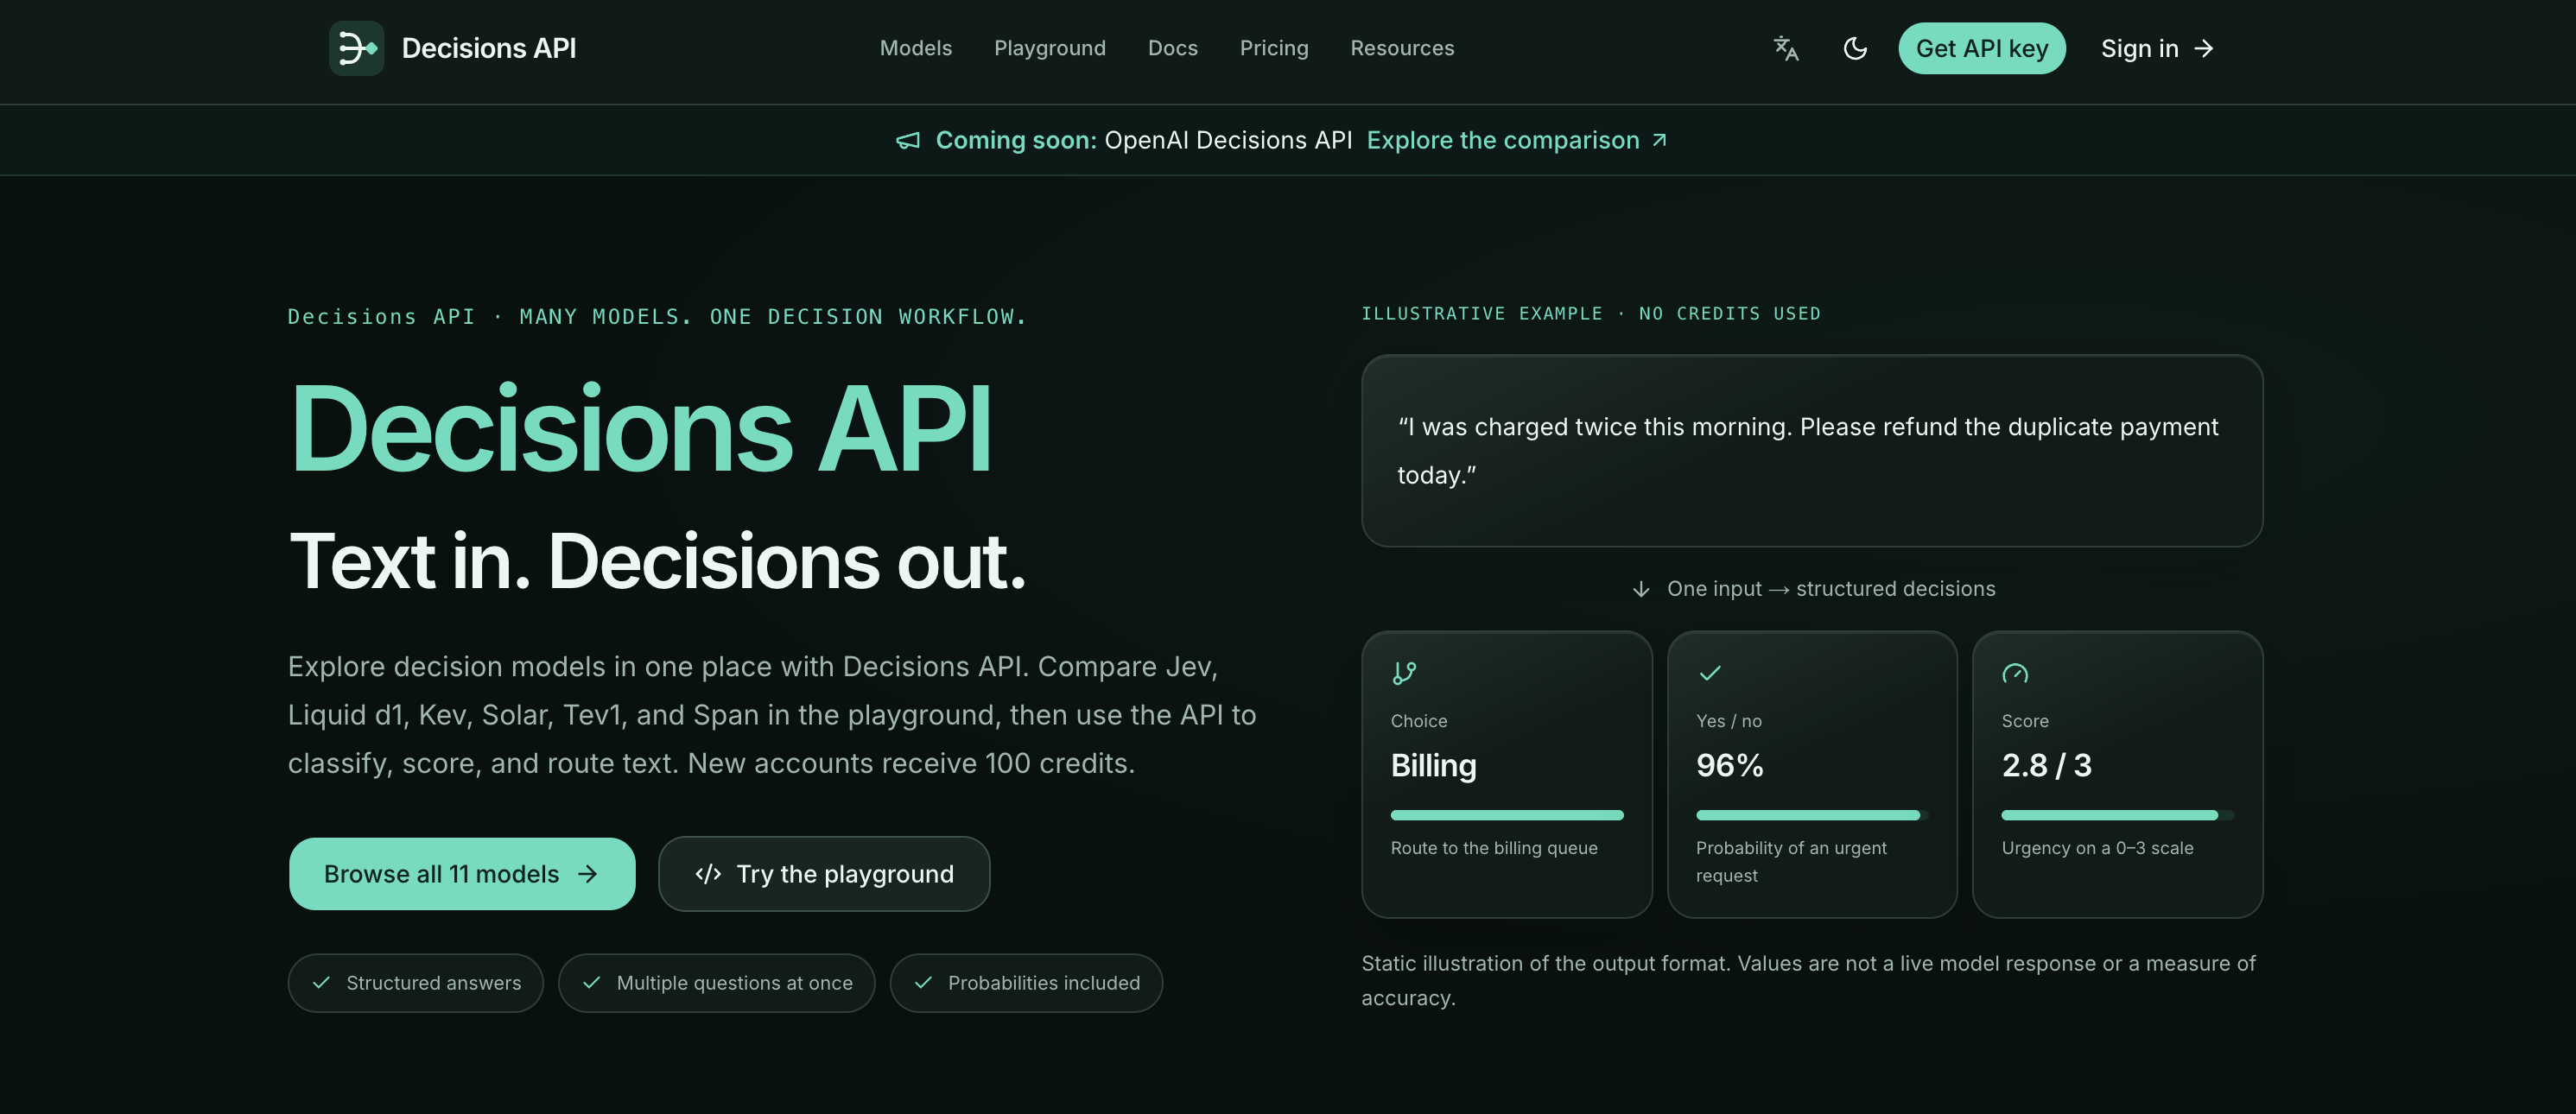Click the 'Billing' value text
The height and width of the screenshot is (1114, 2576).
click(x=1433, y=765)
